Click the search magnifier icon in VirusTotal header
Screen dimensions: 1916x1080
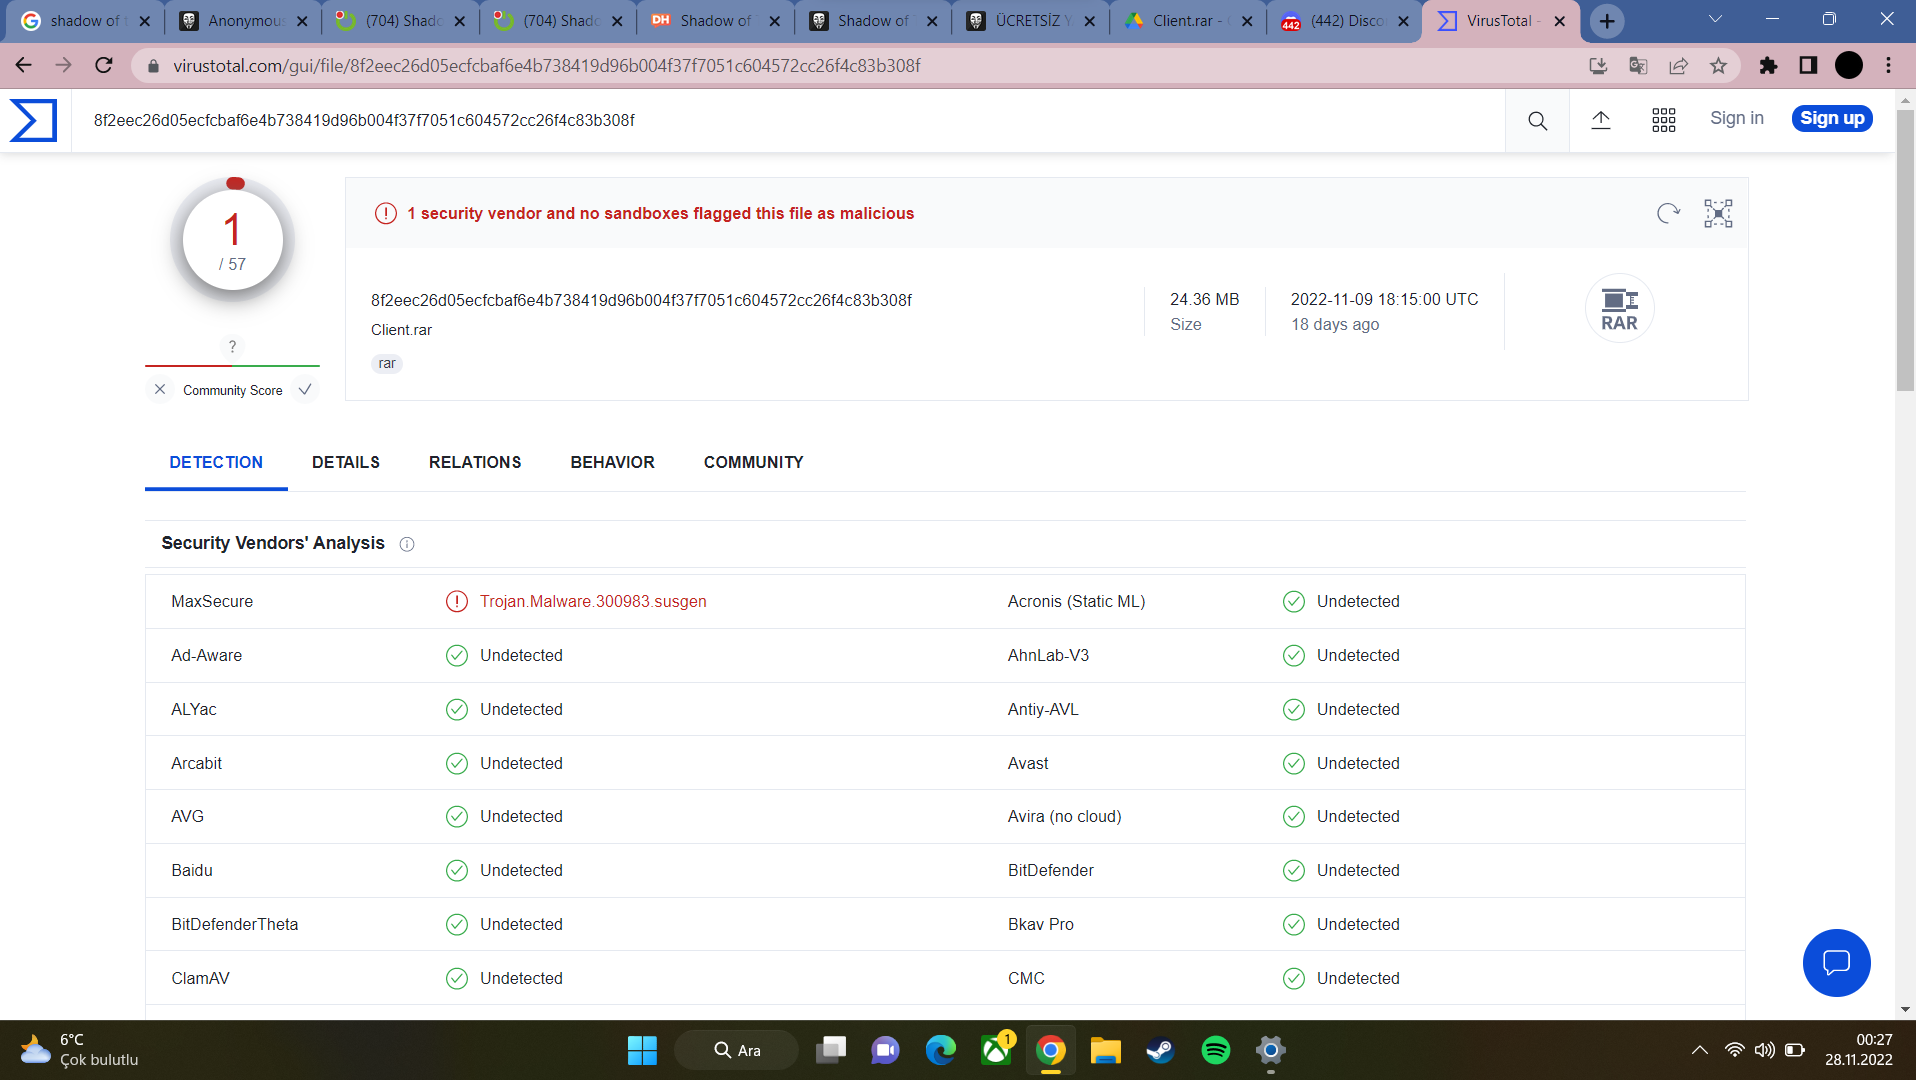[1537, 121]
